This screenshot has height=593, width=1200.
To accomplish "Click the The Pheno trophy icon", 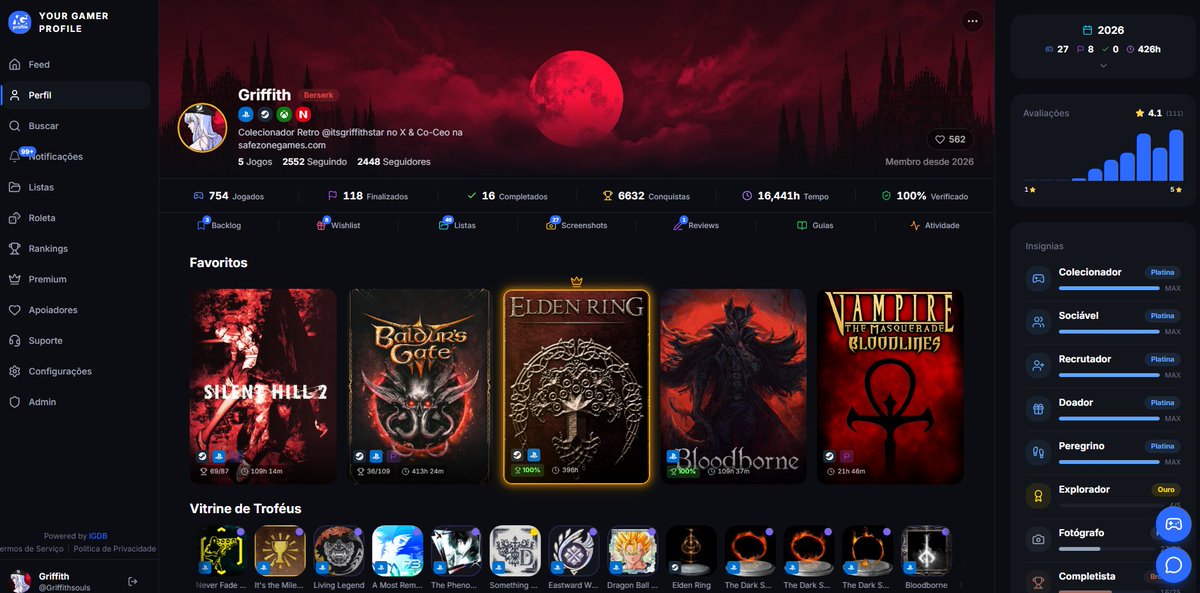I will point(457,550).
